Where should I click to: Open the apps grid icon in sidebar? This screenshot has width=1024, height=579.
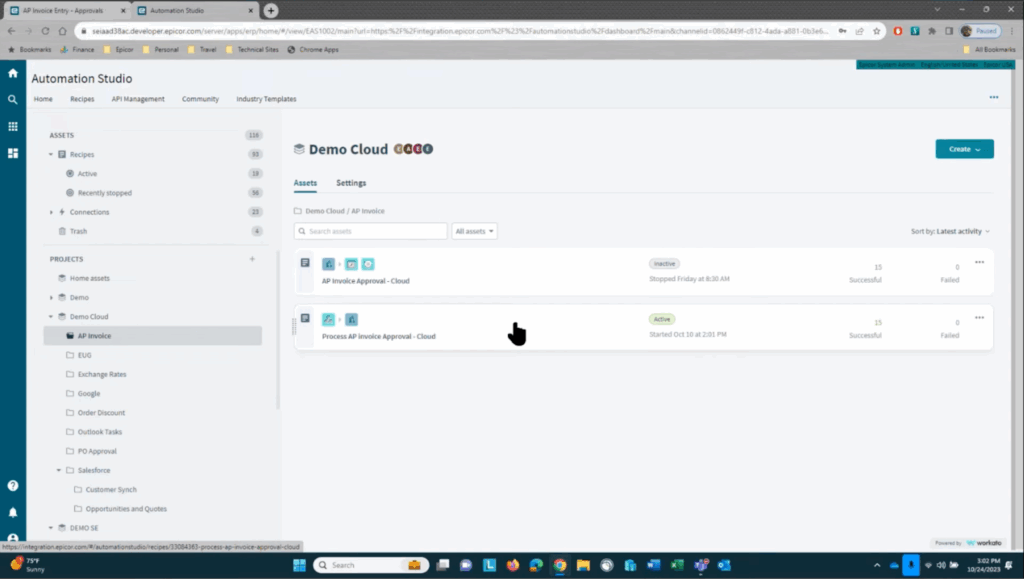[13, 127]
